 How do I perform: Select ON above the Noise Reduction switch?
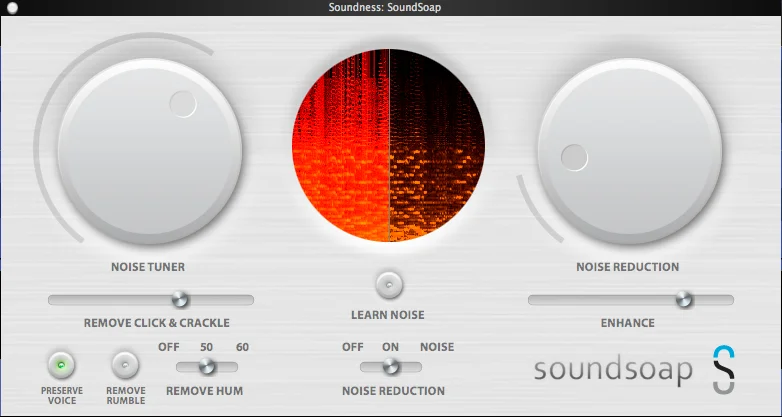pyautogui.click(x=391, y=347)
